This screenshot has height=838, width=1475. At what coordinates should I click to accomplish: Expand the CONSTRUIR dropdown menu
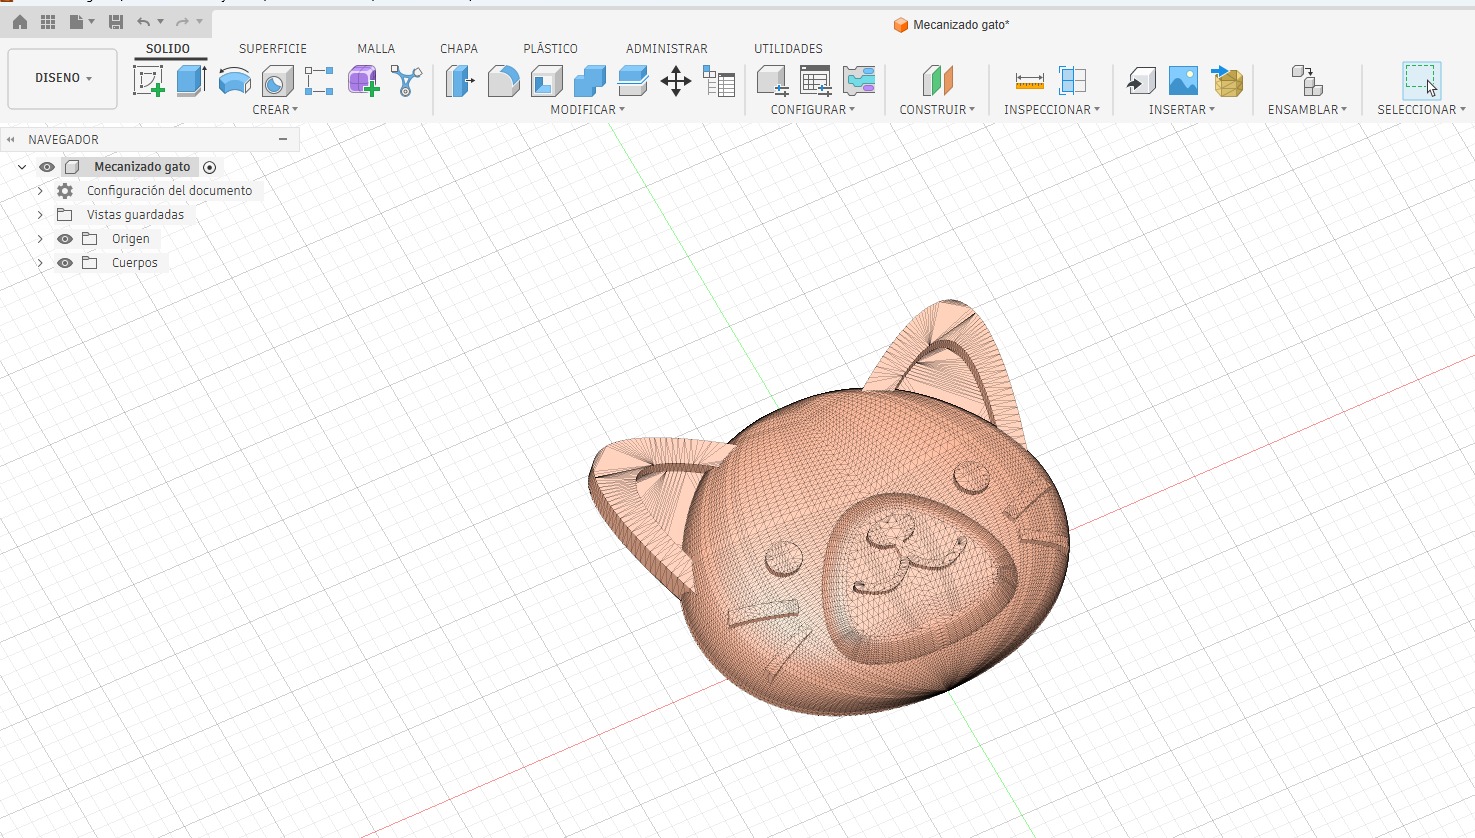tap(937, 110)
